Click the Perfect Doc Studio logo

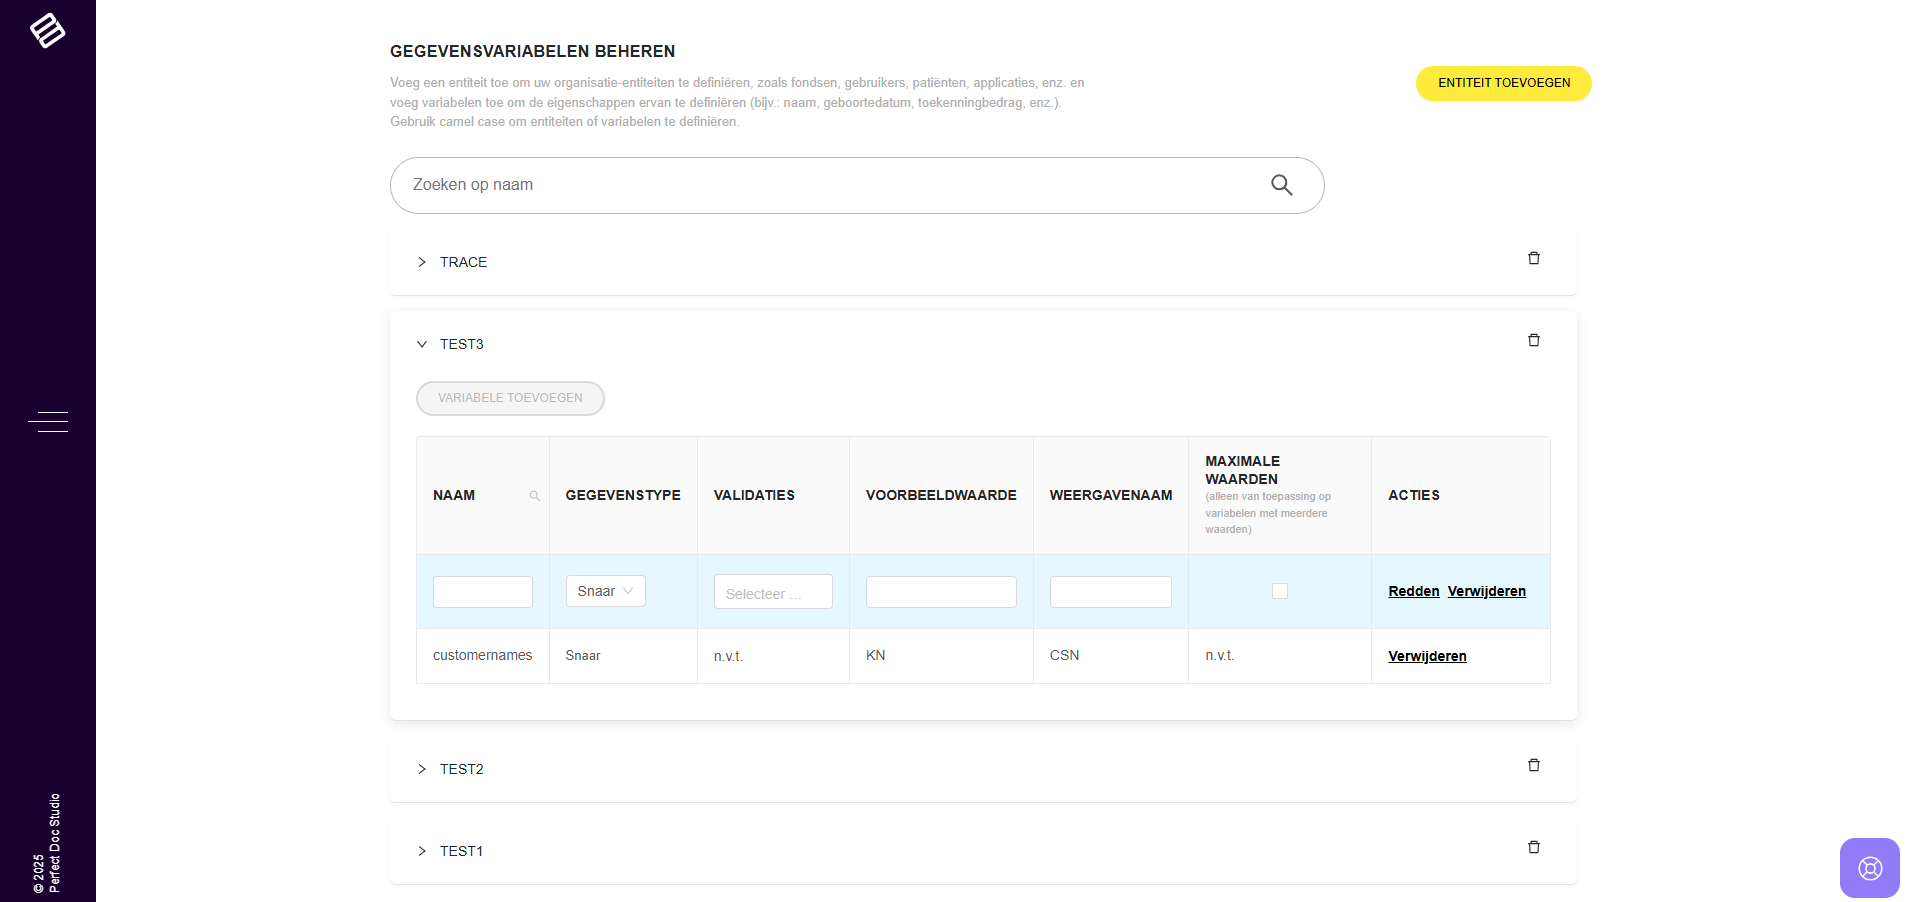tap(47, 30)
